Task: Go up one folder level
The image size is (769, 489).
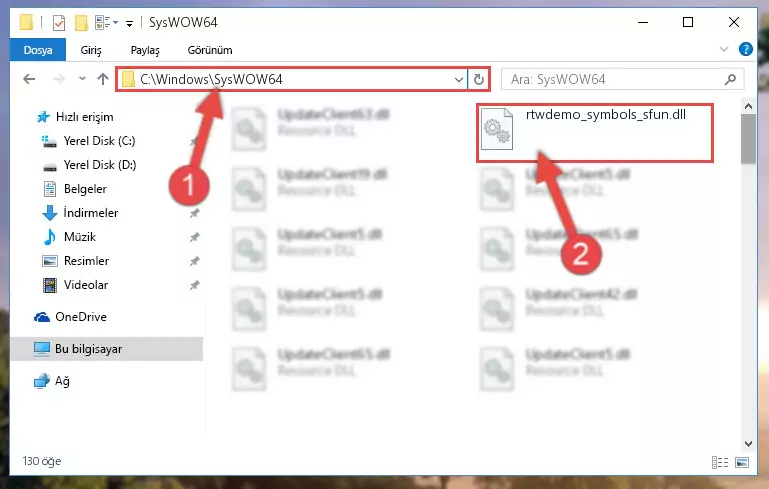Action: 103,79
